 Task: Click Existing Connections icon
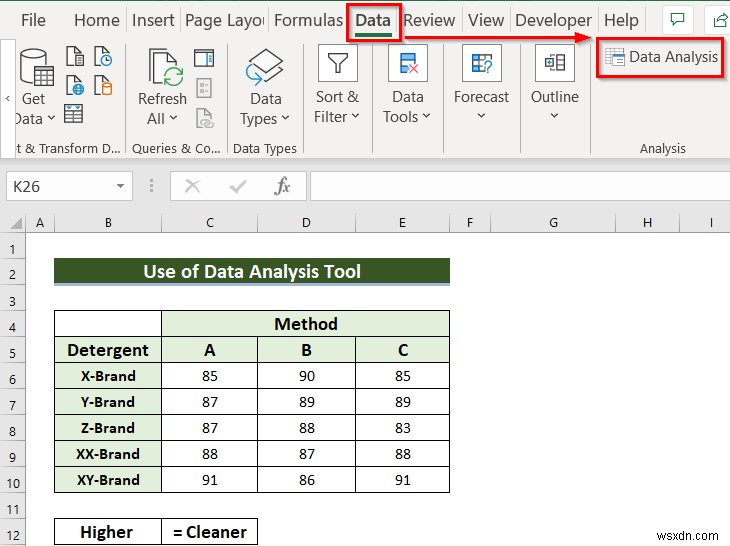coord(103,85)
